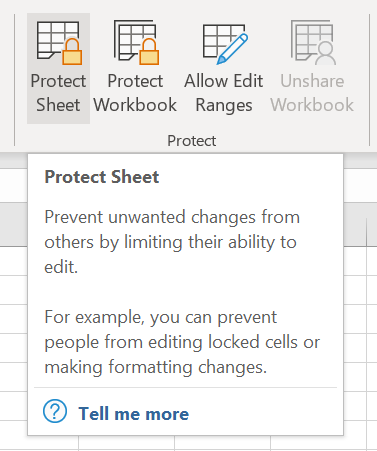
Task: Click the gray header strip left of tooltip
Action: 14,224
